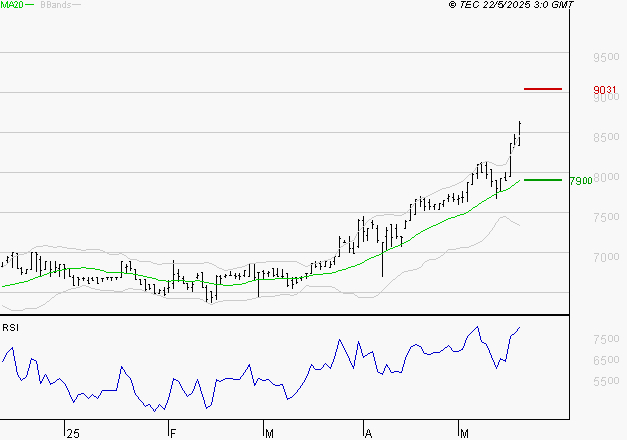Click the A month marker on time axis

click(x=368, y=433)
